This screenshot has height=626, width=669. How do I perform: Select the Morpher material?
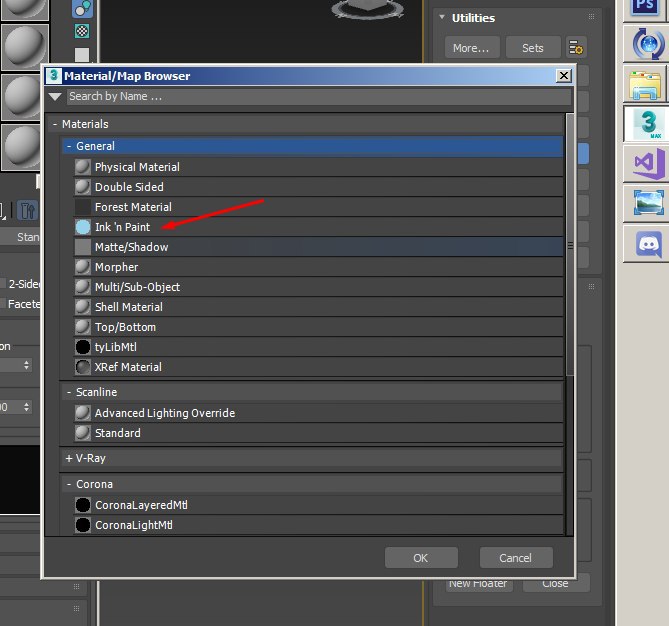click(x=318, y=267)
